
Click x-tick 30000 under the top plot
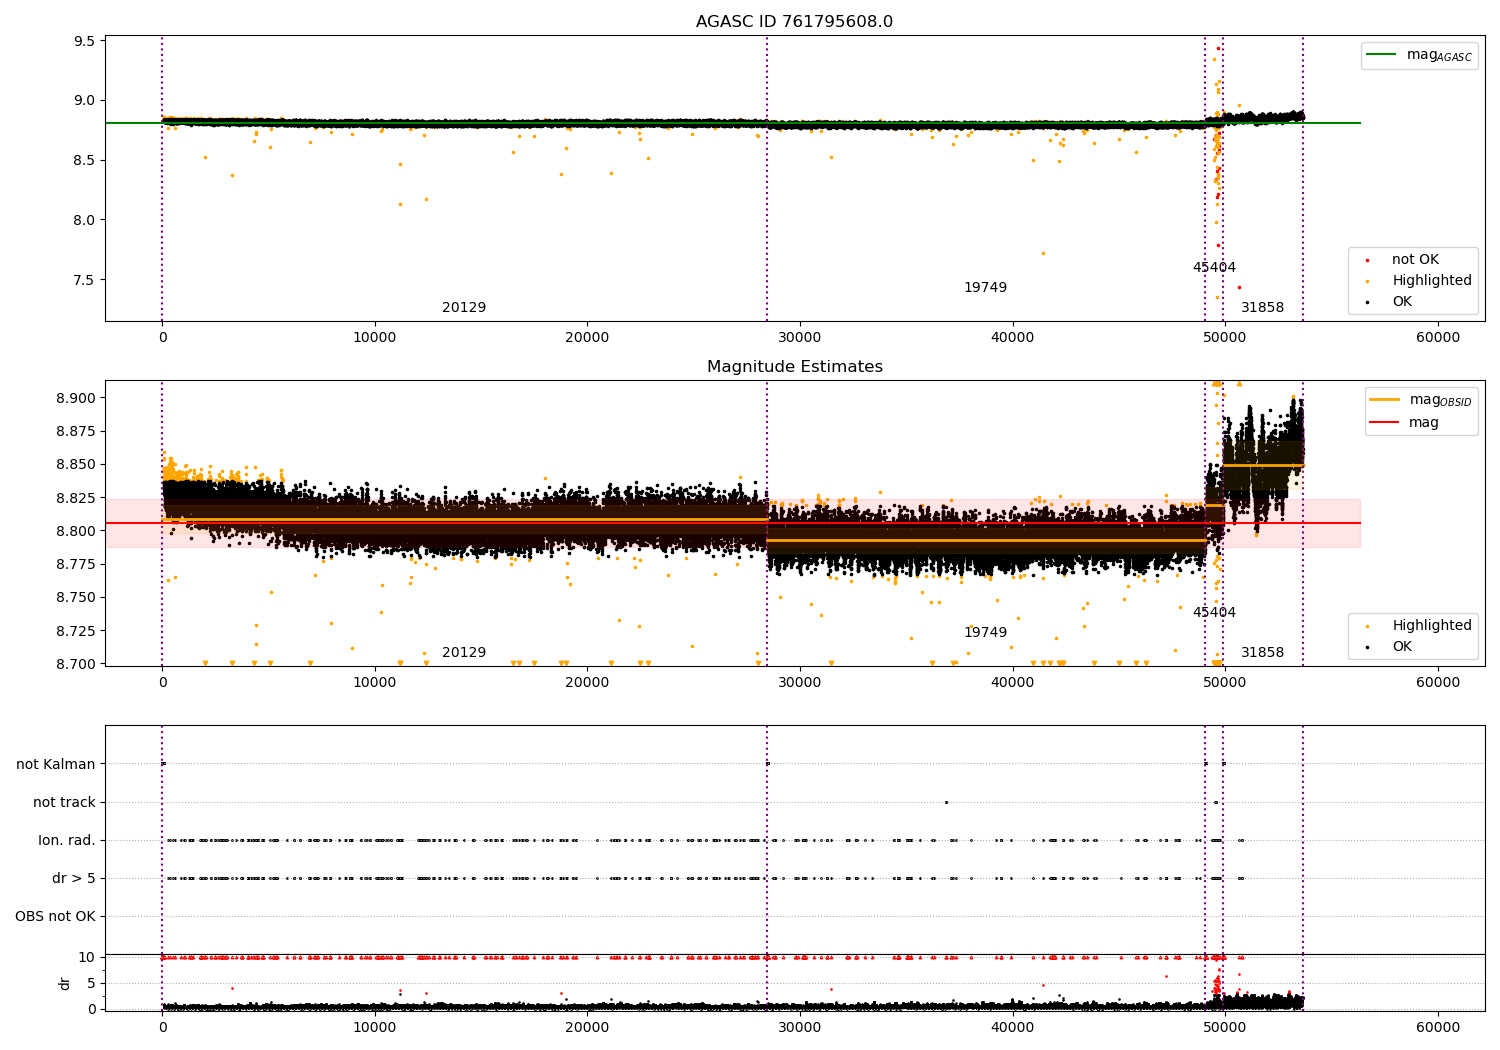click(799, 338)
